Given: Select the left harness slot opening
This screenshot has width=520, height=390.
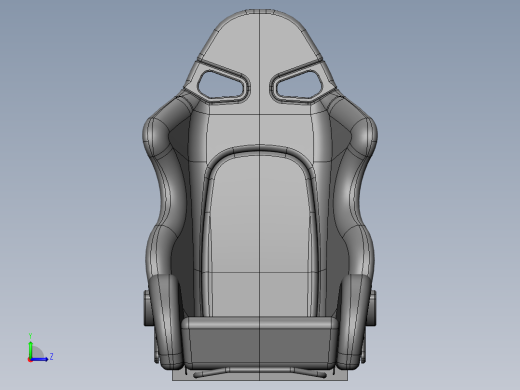Looking at the screenshot, I should click(222, 84).
